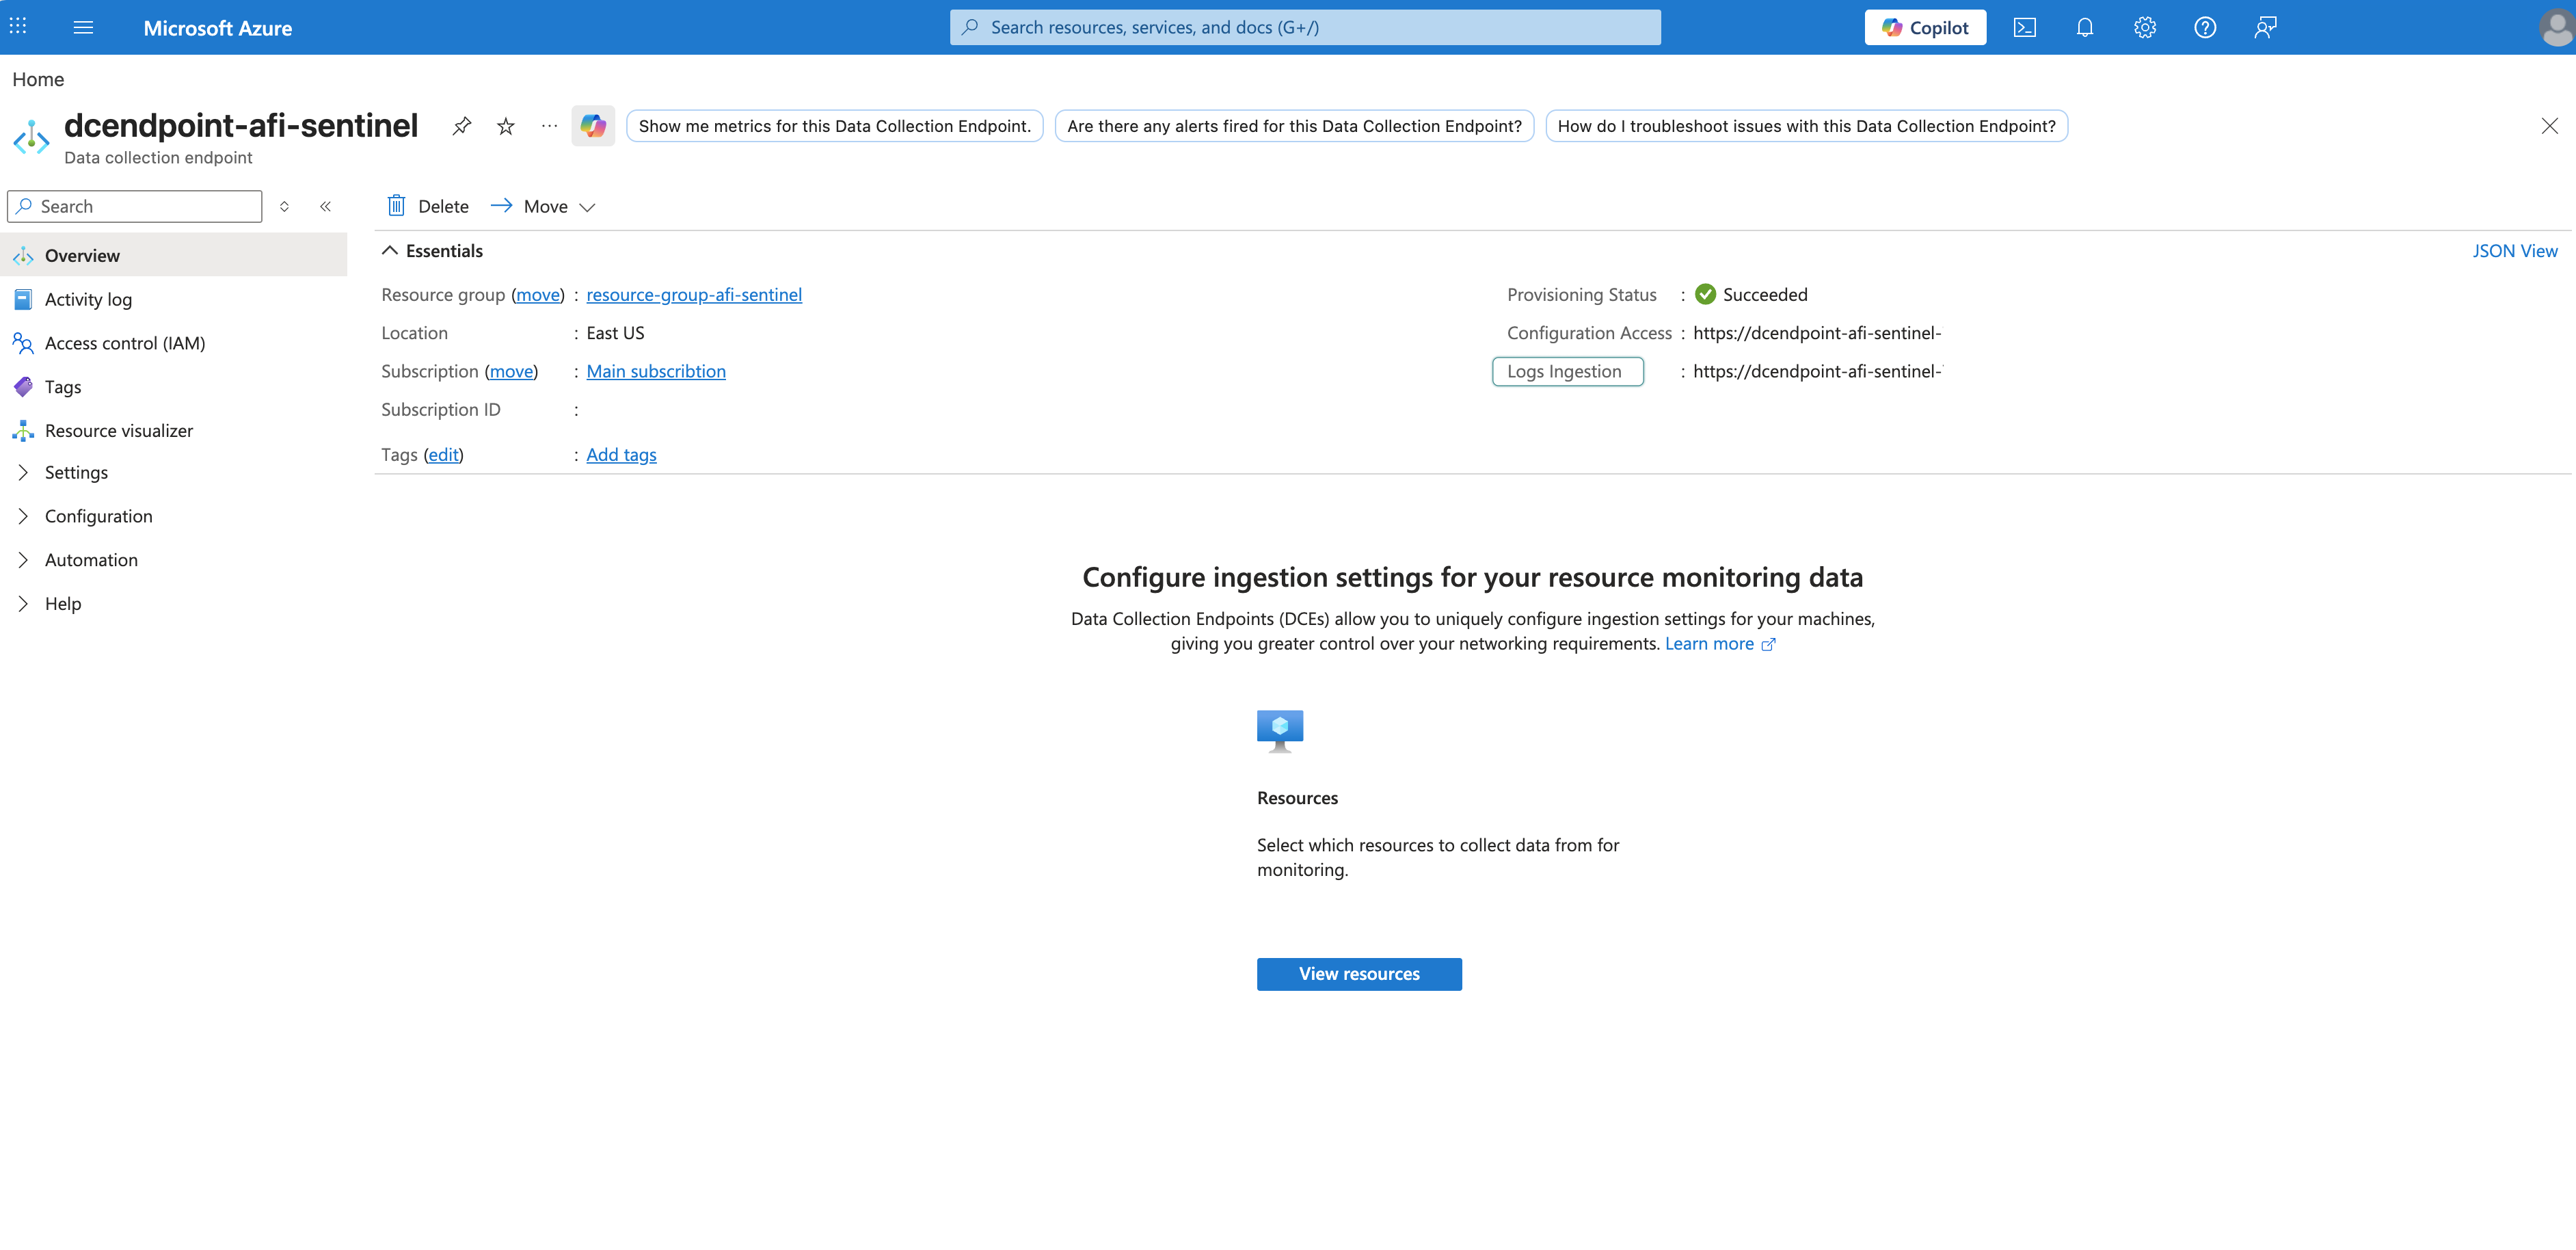The image size is (2576, 1250).
Task: Click the Add tags link
Action: coord(621,455)
